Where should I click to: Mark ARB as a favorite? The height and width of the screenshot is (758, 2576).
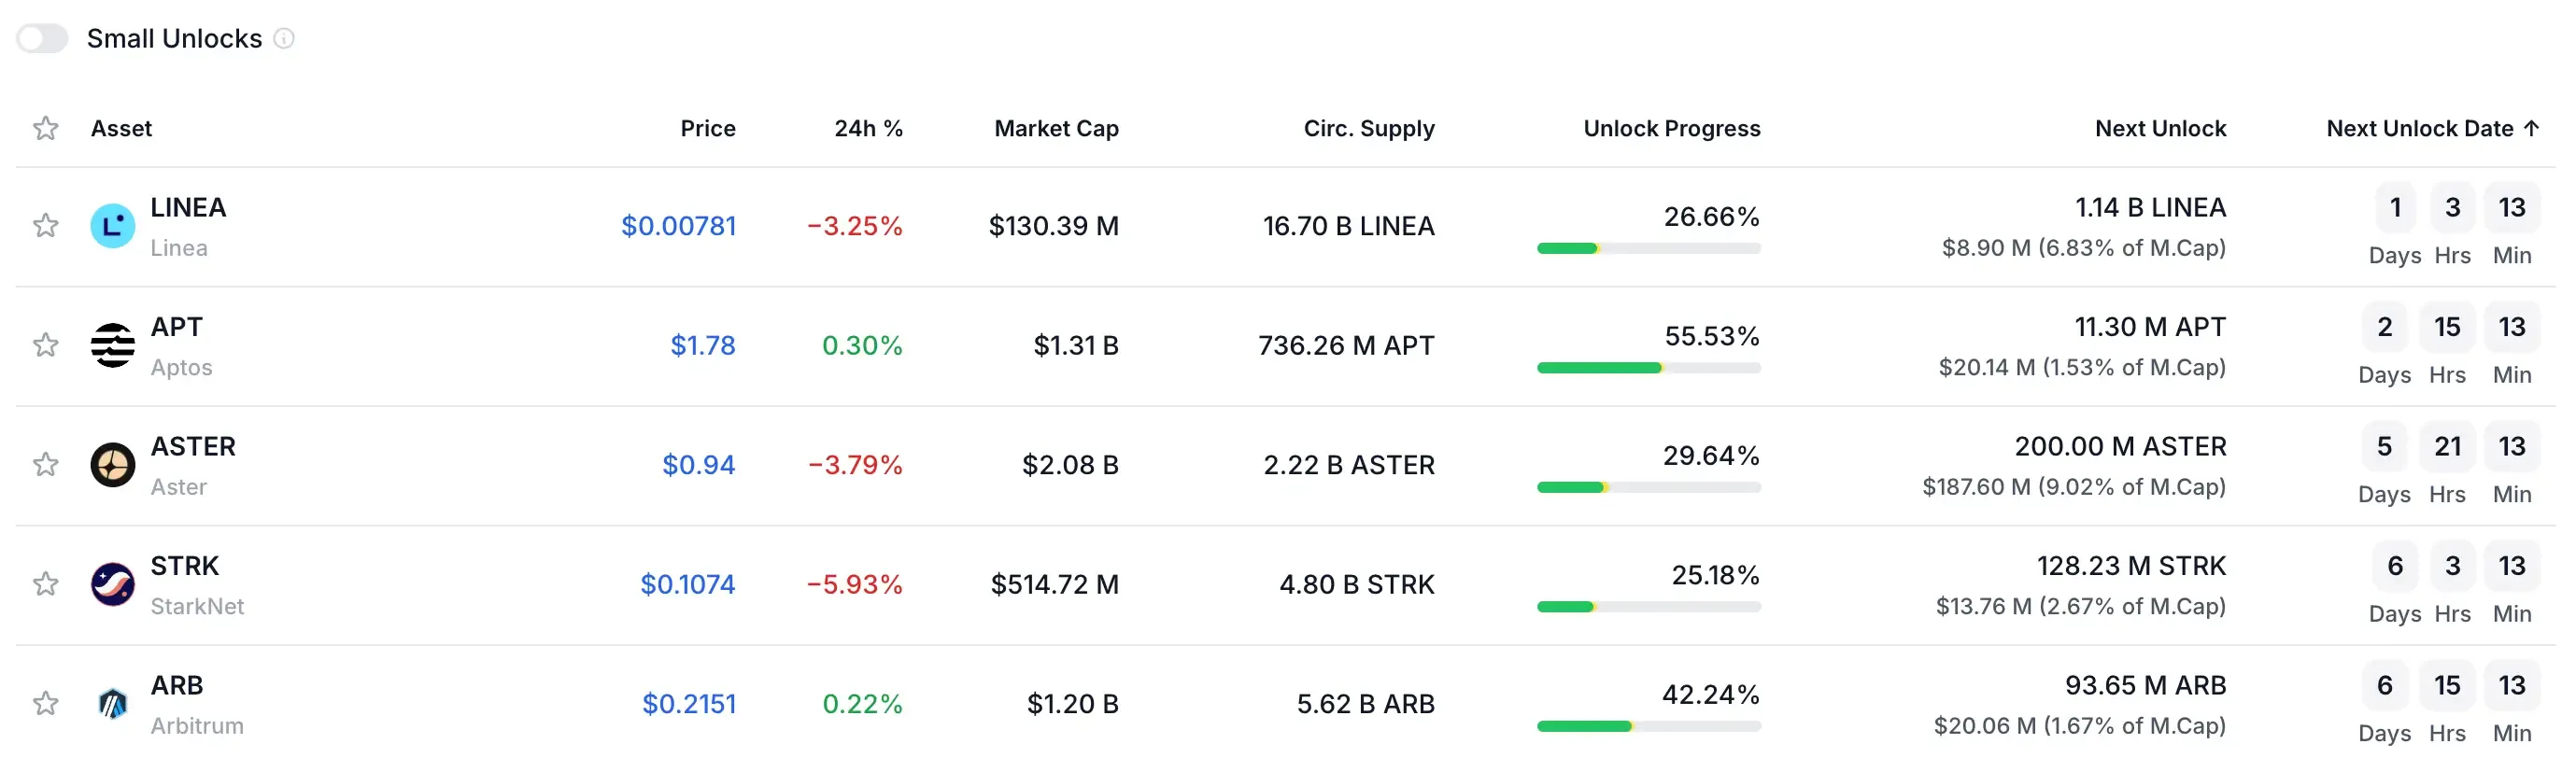[45, 703]
